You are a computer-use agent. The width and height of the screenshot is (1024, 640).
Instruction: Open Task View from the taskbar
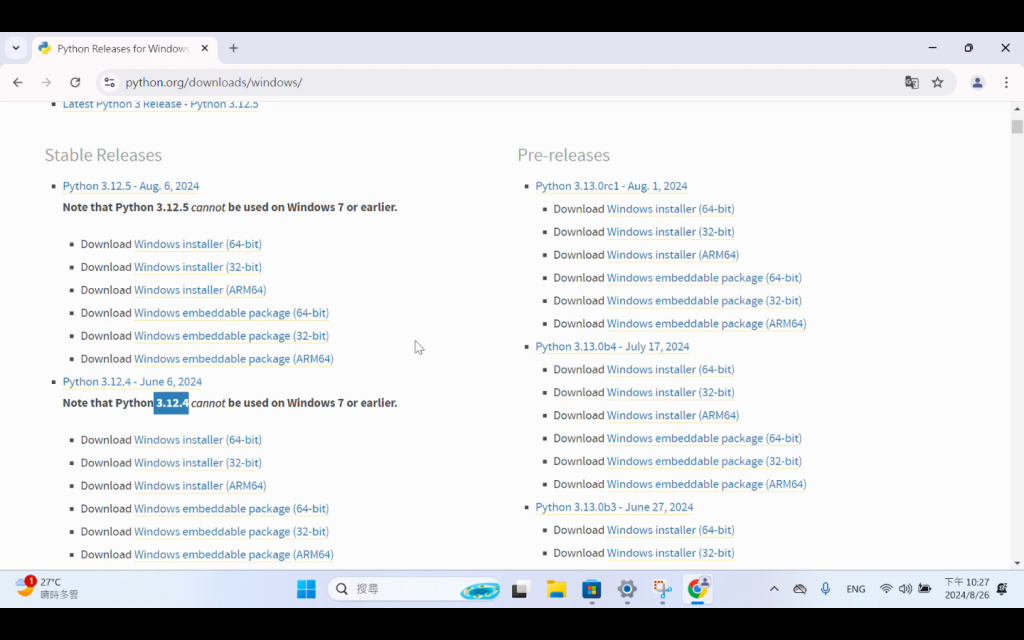click(520, 589)
